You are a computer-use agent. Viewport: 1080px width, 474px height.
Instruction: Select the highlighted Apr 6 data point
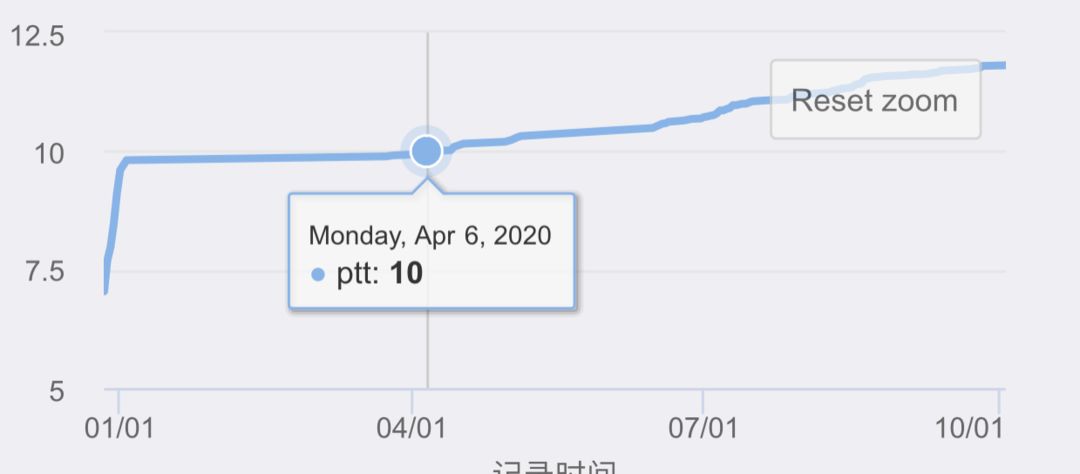click(x=426, y=151)
